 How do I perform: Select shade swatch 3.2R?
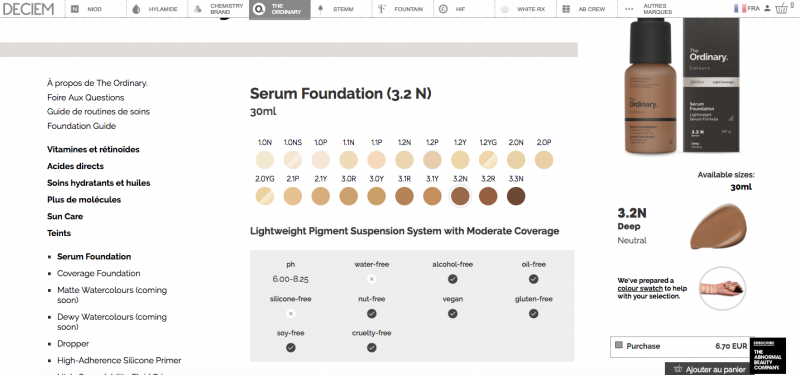488,196
